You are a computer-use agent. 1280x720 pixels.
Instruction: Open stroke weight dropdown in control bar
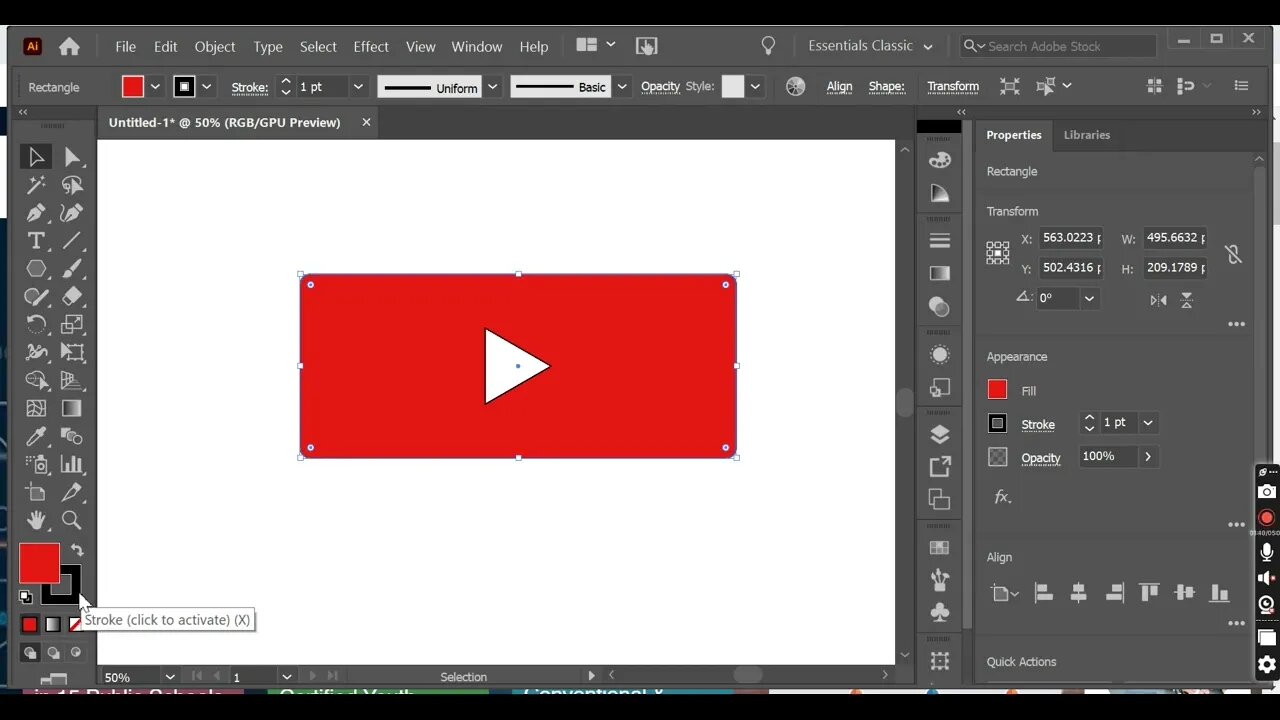pos(358,87)
